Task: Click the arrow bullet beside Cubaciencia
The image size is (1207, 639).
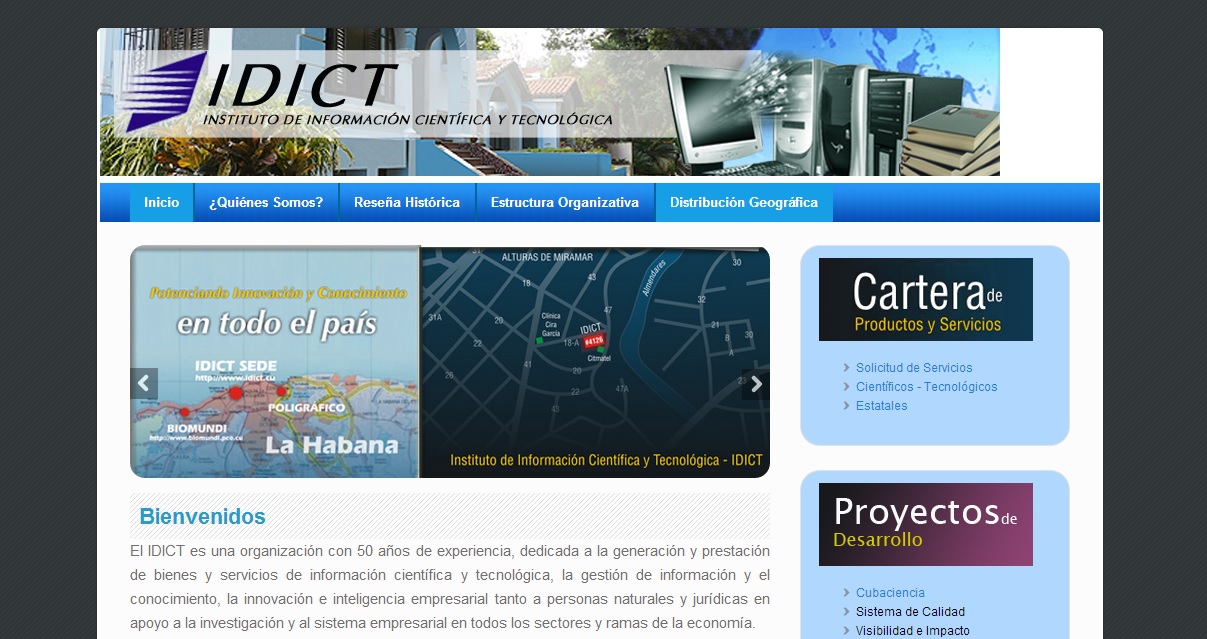Action: (847, 593)
